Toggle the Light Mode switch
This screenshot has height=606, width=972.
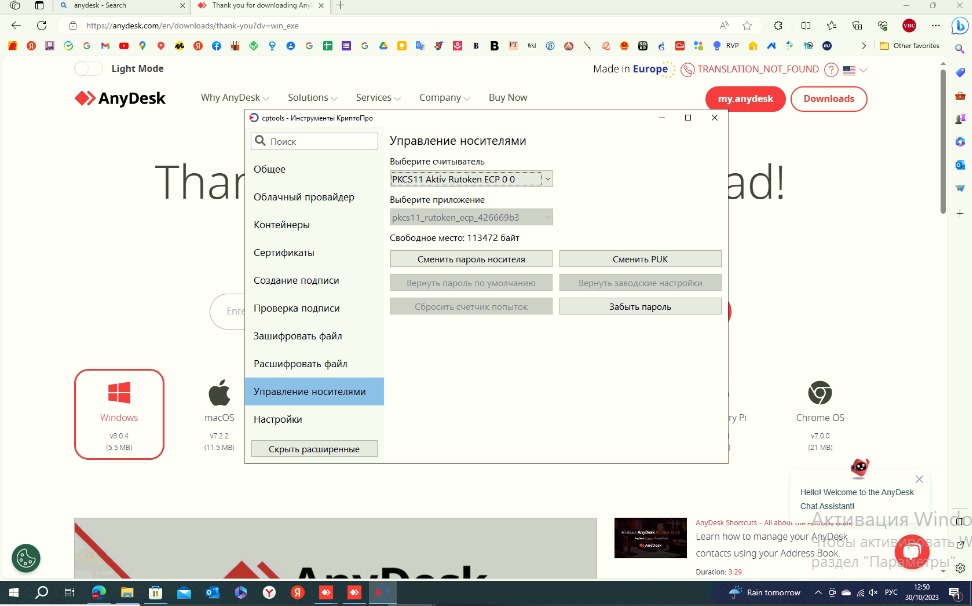pos(88,69)
